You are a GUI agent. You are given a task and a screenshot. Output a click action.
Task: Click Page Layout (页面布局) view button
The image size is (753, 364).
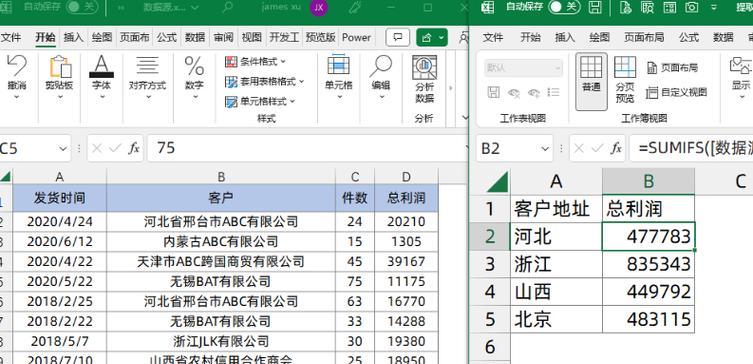[672, 68]
